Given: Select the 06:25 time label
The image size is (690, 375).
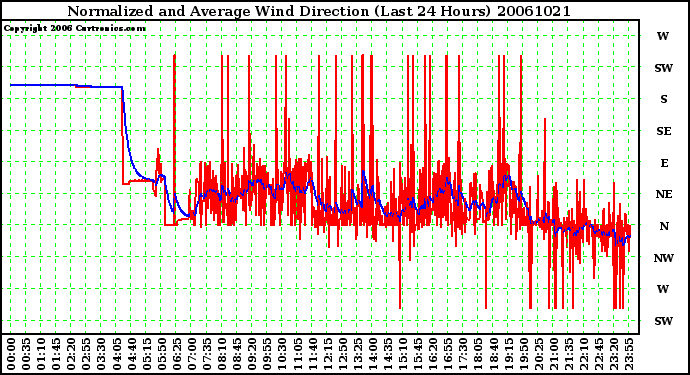Looking at the screenshot, I should point(176,354).
